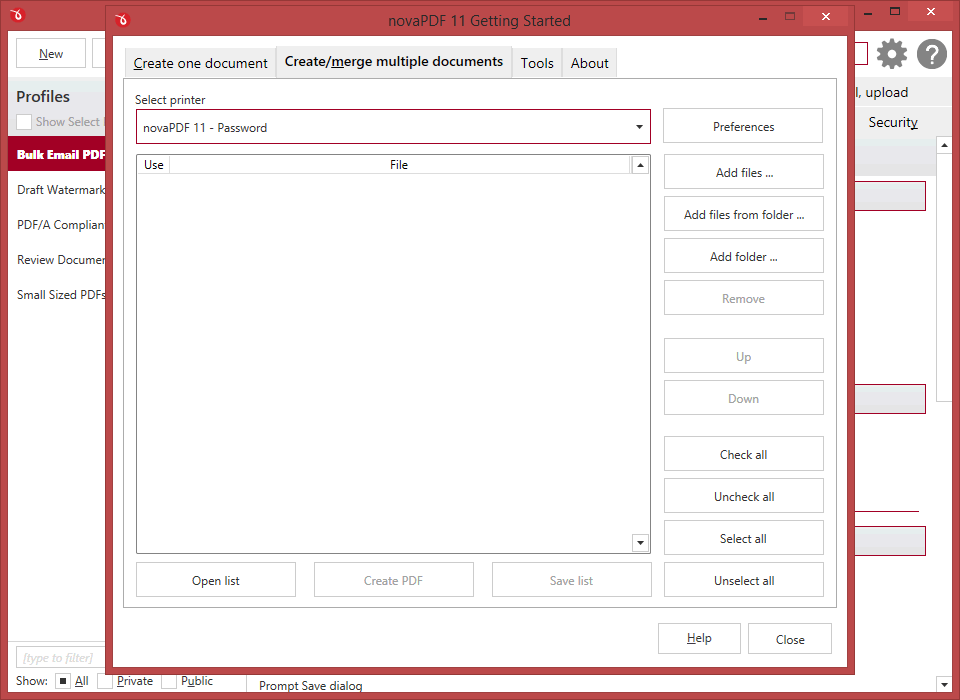The image size is (960, 700).
Task: Click the Close button in dialog footer
Action: coord(790,639)
